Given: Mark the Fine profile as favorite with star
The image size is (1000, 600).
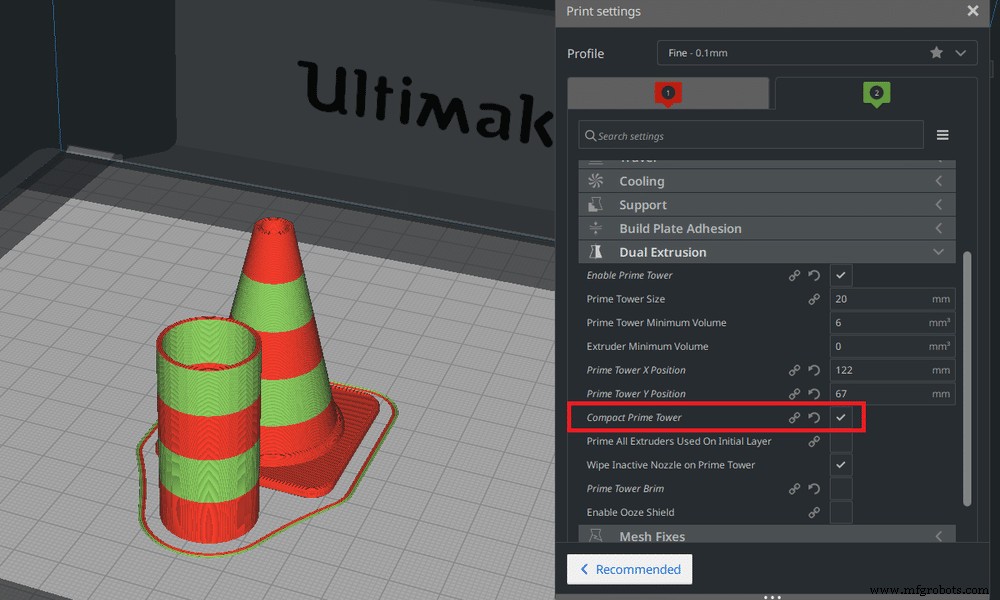Looking at the screenshot, I should click(936, 52).
